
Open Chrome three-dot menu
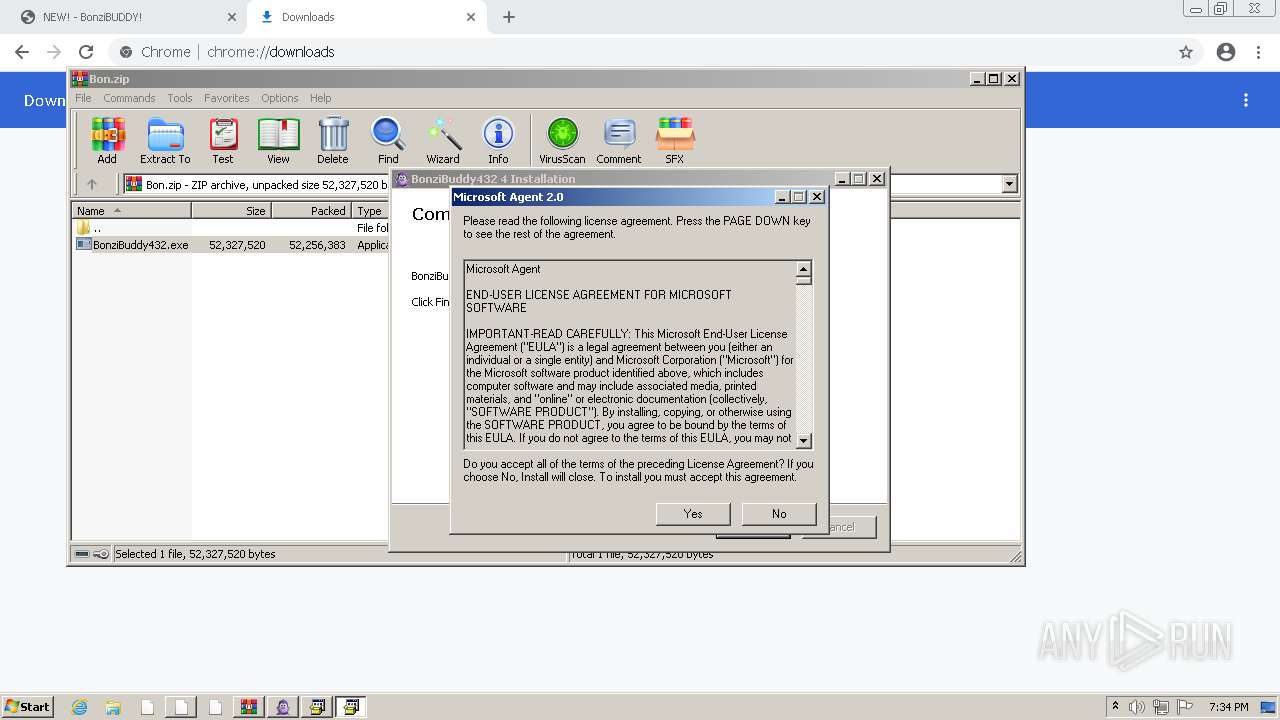1258,52
